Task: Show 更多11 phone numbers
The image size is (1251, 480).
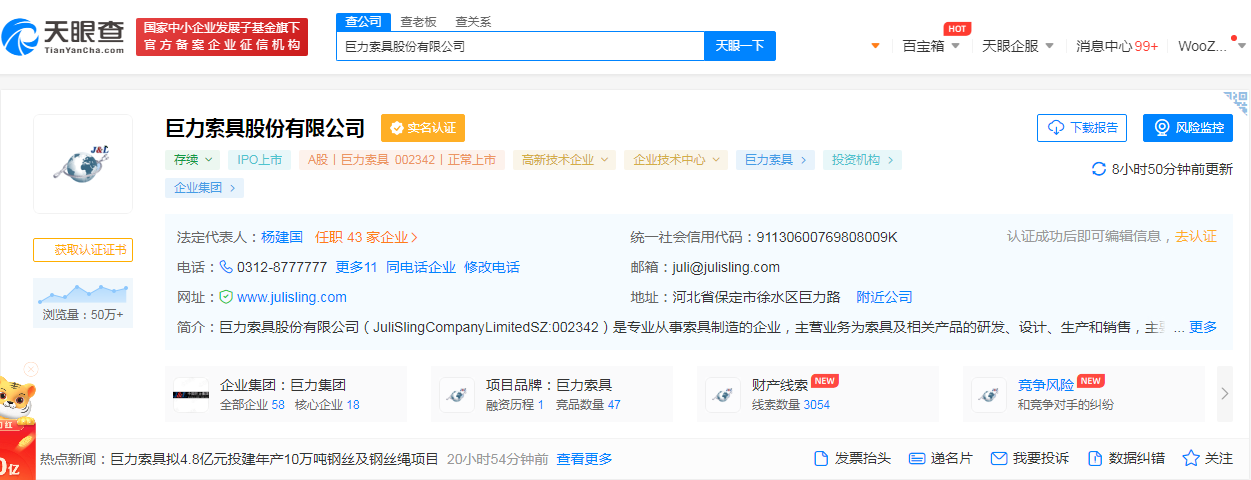Action: point(356,267)
